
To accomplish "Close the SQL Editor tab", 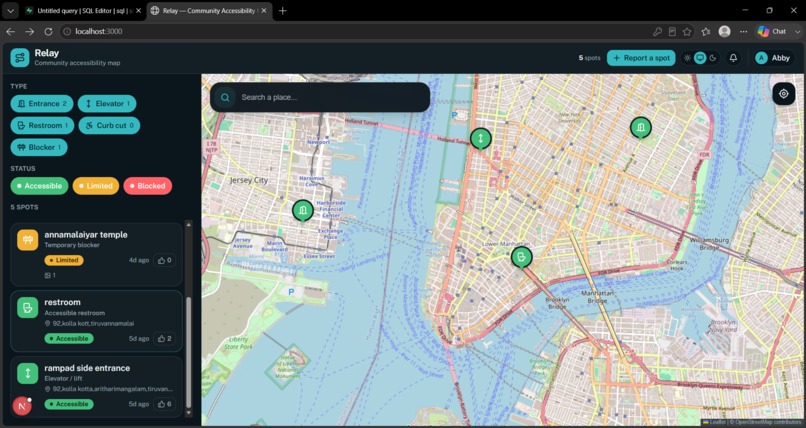I will coord(138,11).
